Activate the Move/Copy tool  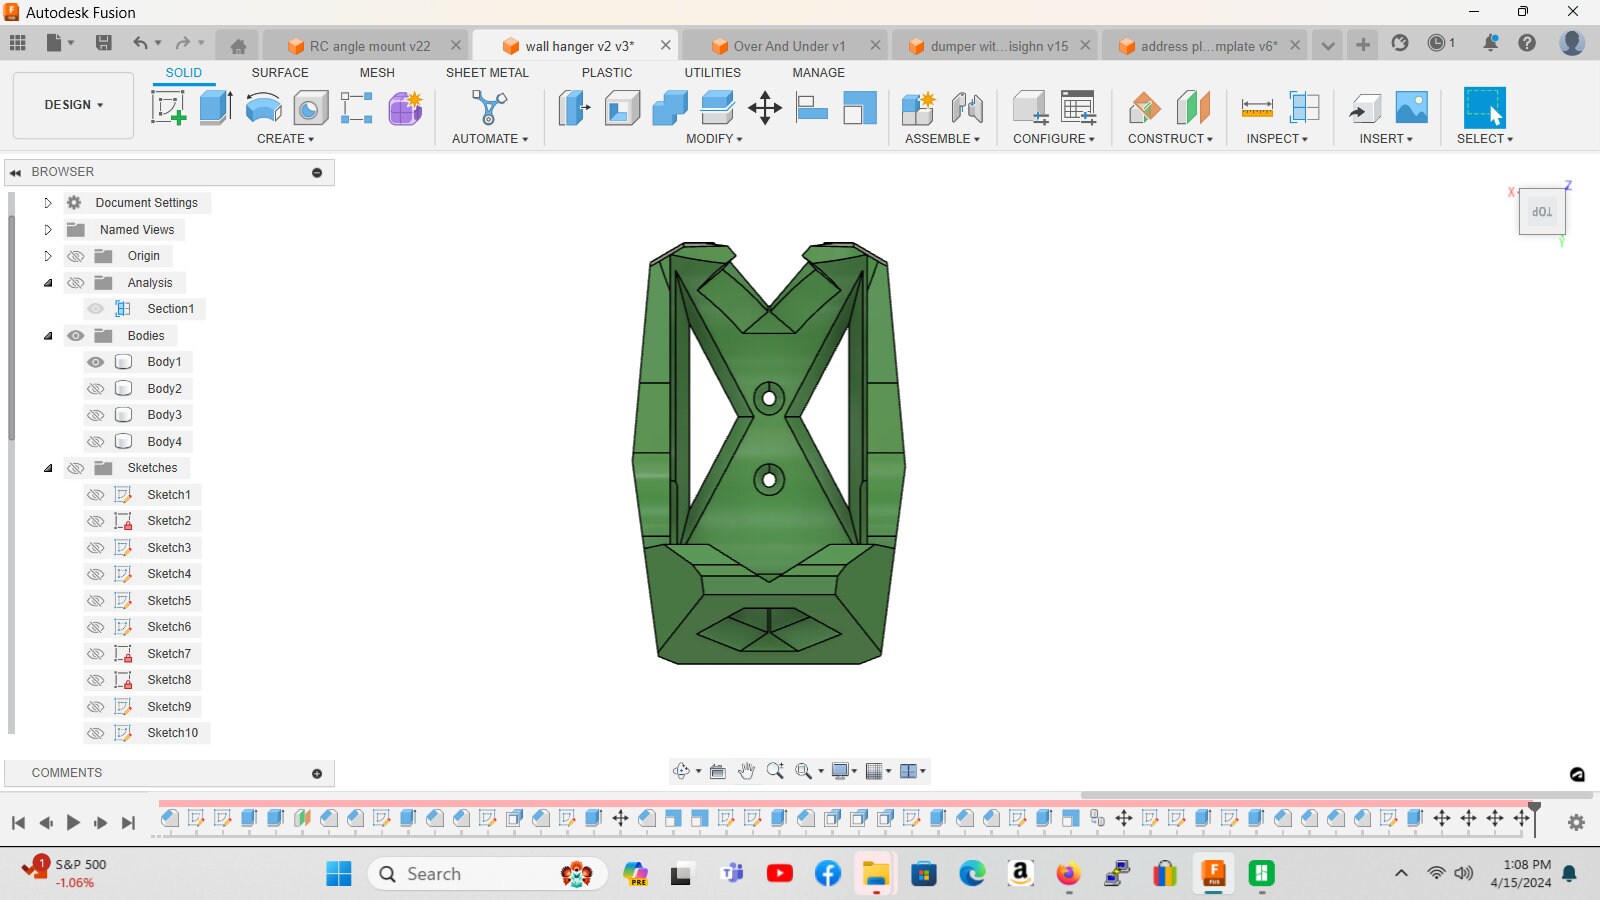(765, 107)
